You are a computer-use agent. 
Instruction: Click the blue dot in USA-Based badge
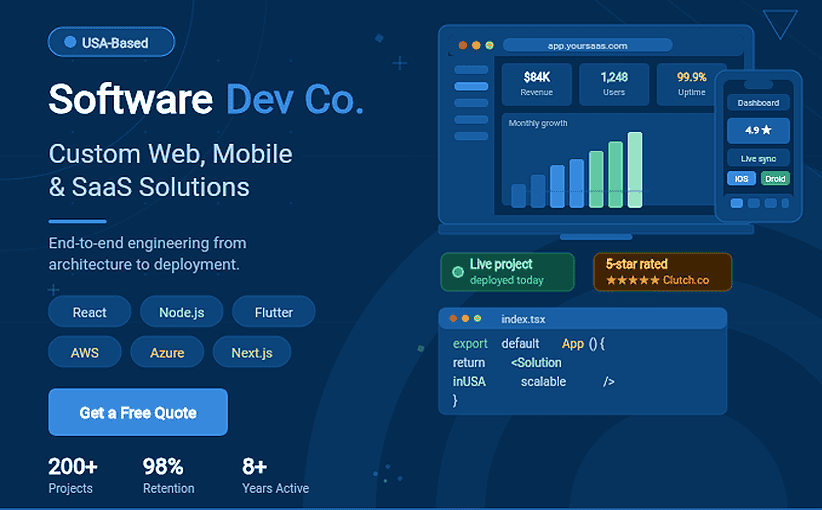[x=70, y=42]
